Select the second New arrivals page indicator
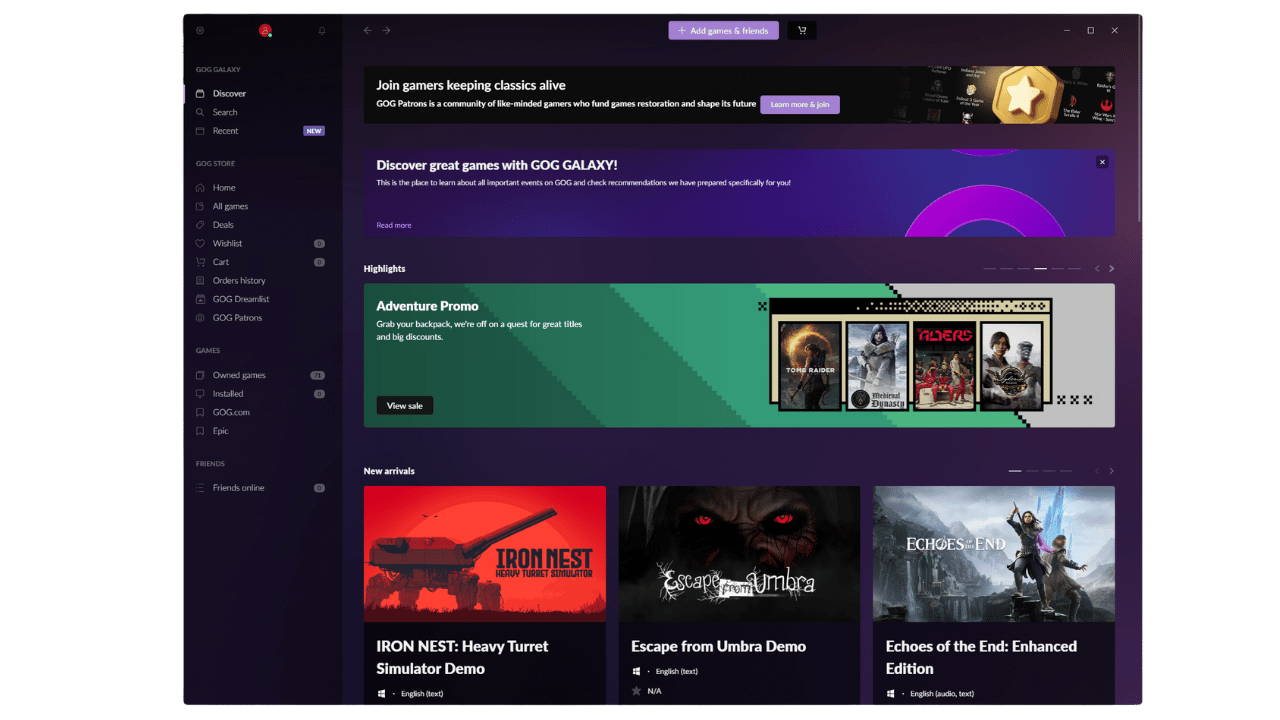The height and width of the screenshot is (720, 1280). [x=1032, y=471]
